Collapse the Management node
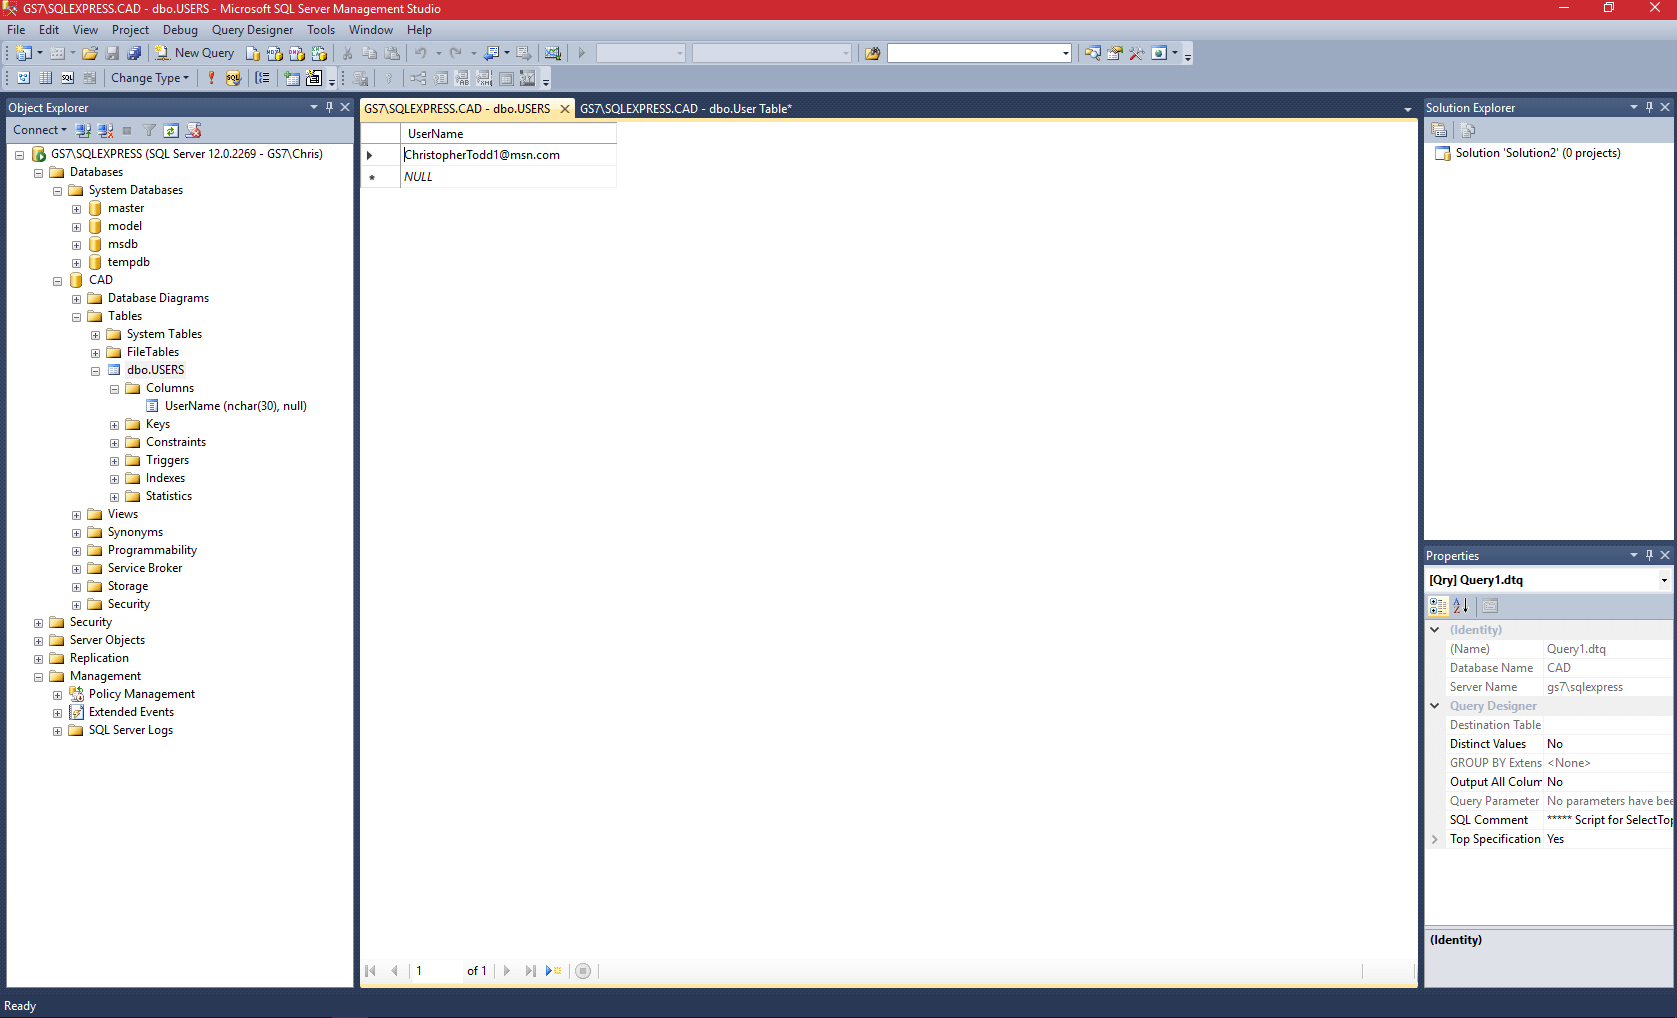The image size is (1677, 1018). coord(38,677)
